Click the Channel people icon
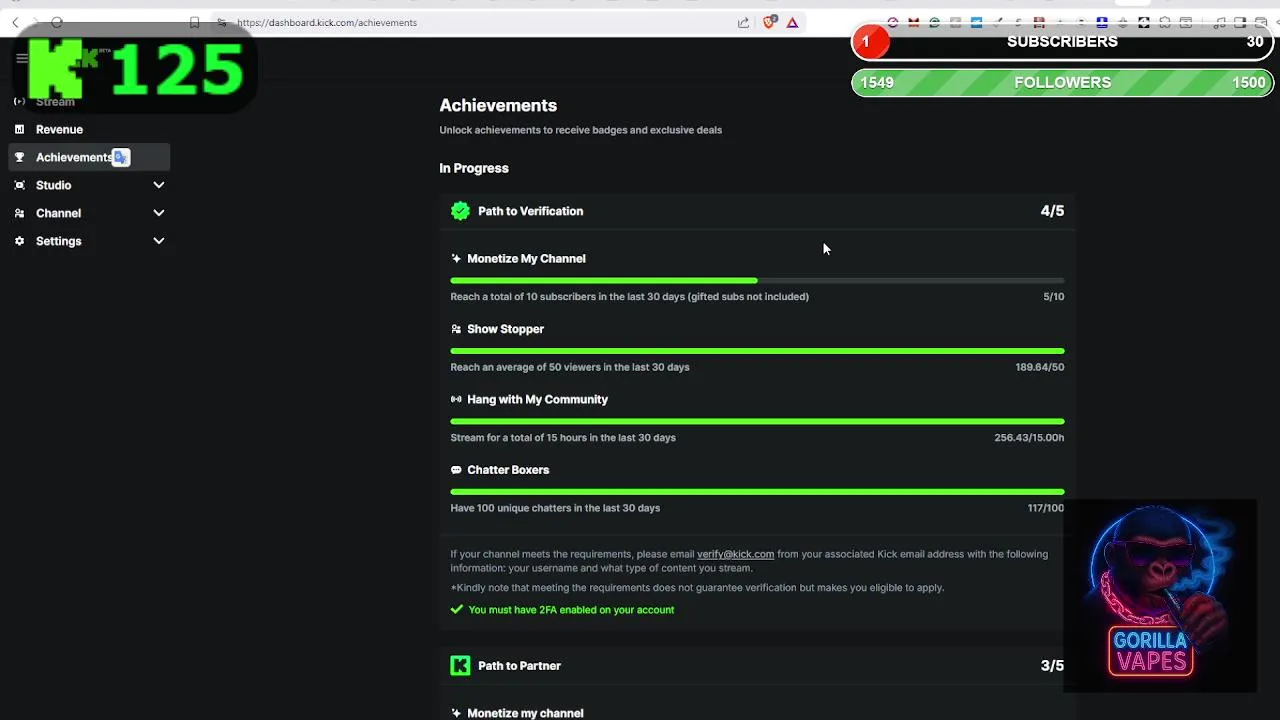The image size is (1280, 720). click(19, 213)
